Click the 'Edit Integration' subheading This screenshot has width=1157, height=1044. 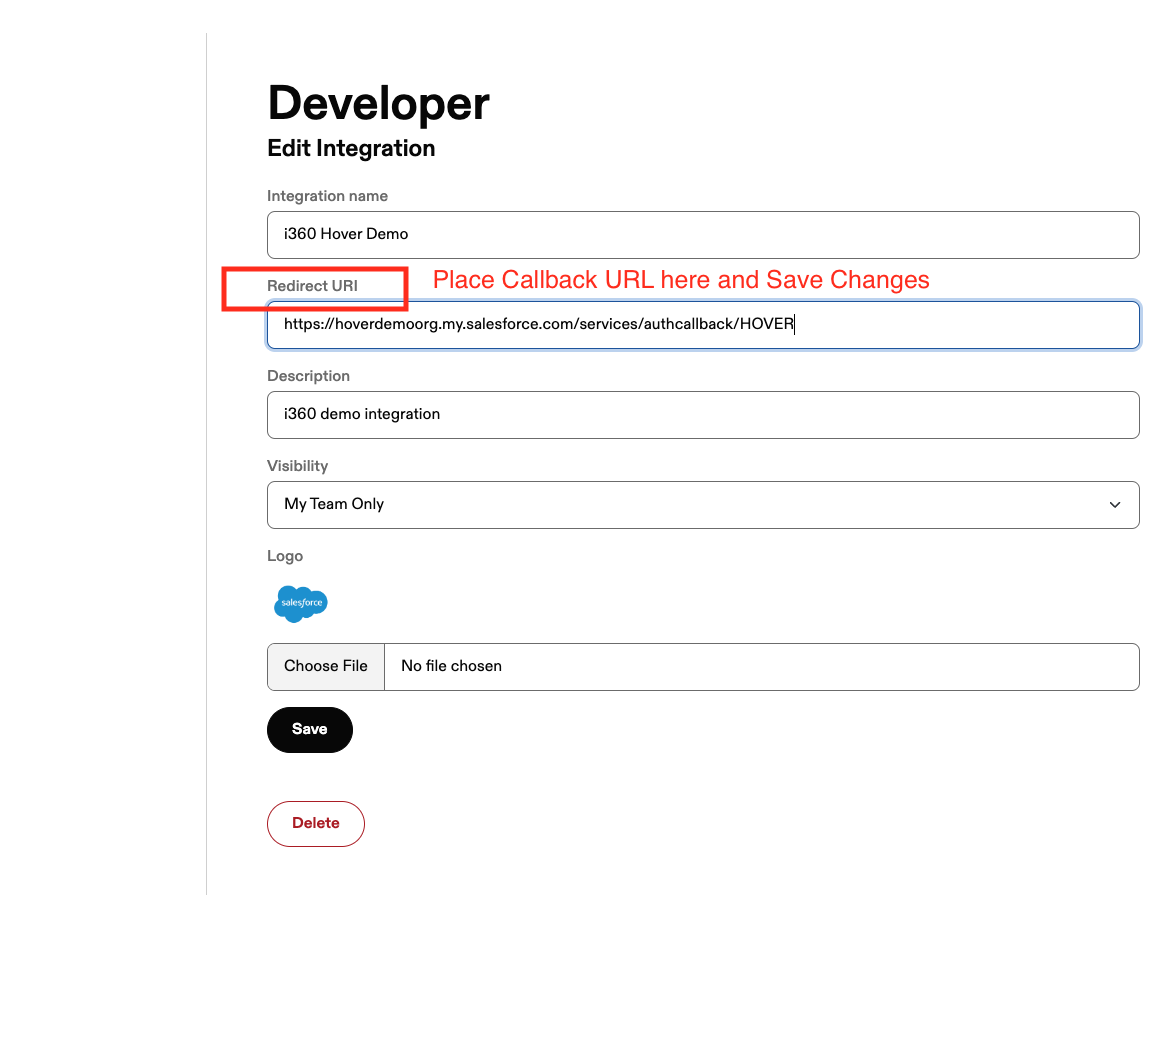[x=351, y=148]
